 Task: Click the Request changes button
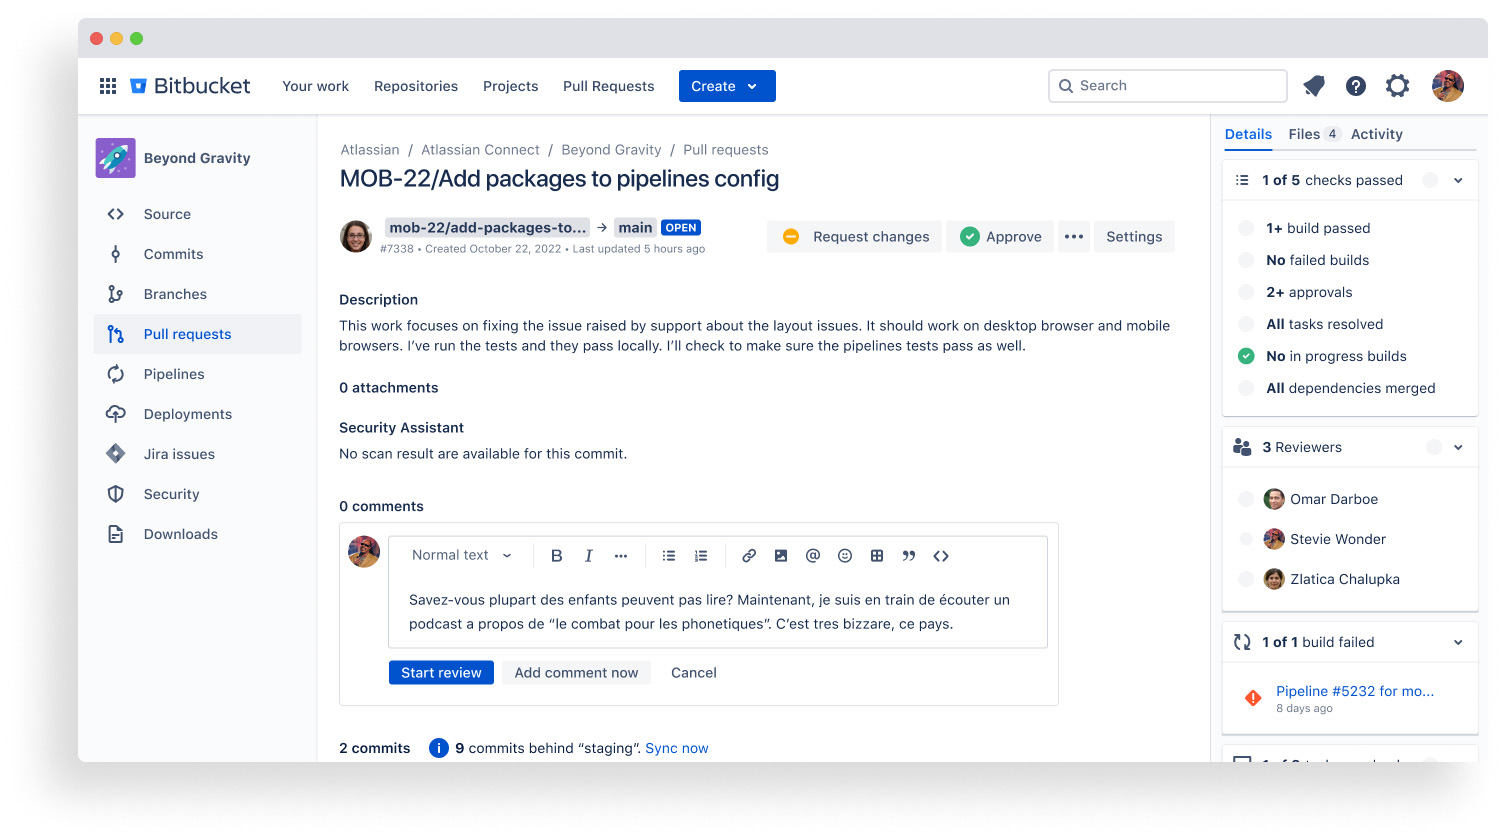[x=855, y=237]
